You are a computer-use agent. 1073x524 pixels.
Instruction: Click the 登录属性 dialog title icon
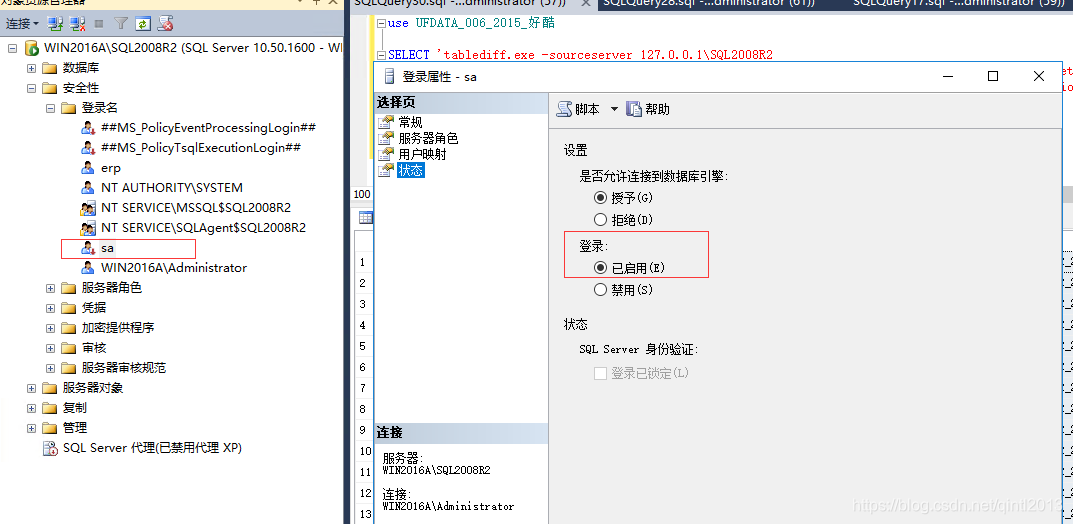pyautogui.click(x=389, y=77)
